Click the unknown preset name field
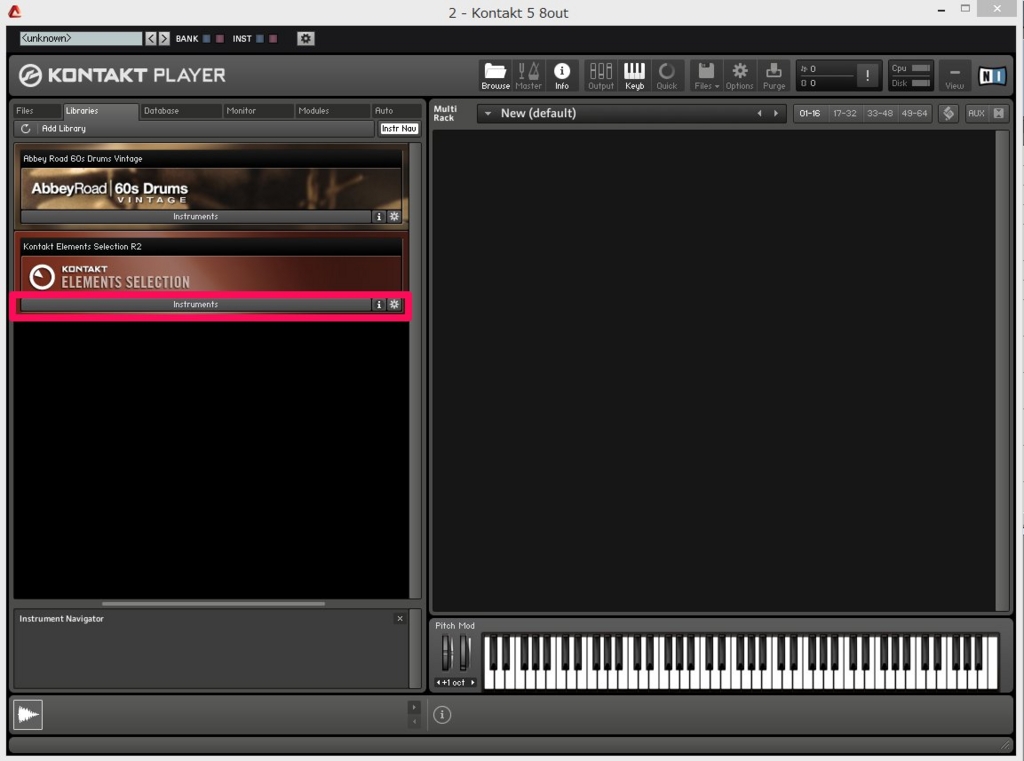1024x761 pixels. tap(80, 39)
